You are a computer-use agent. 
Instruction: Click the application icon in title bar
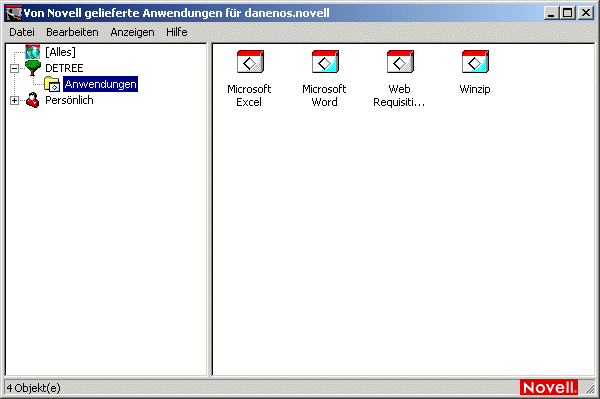tap(13, 13)
